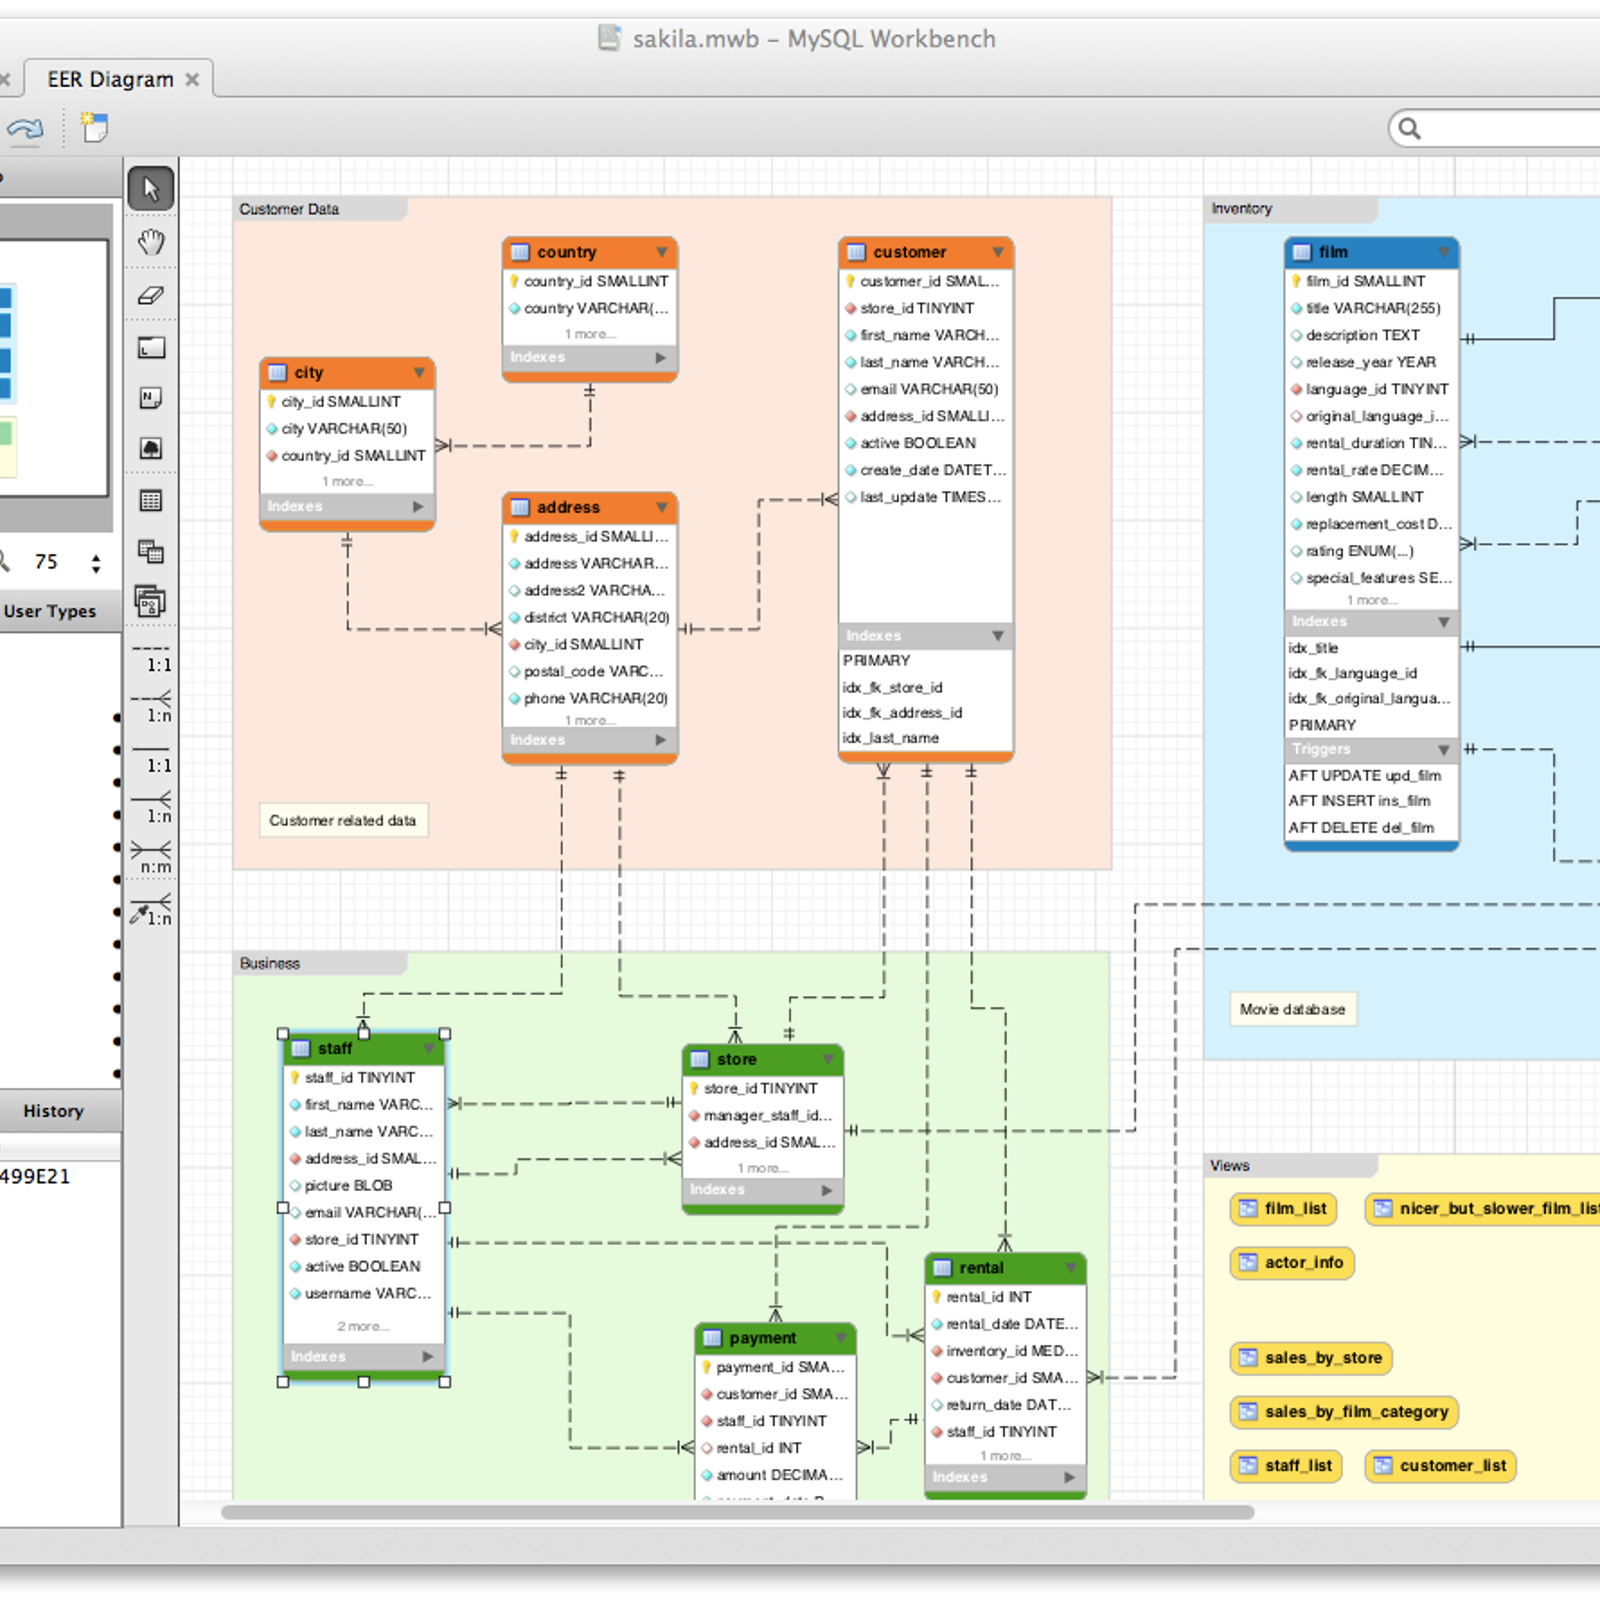Image resolution: width=1600 pixels, height=1600 pixels.
Task: Click the AFT DELETE del_film trigger
Action: coord(1361,828)
